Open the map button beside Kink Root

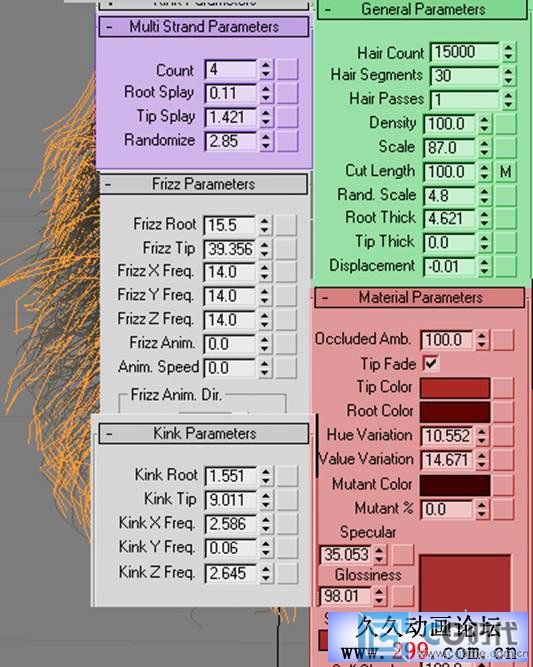[287, 476]
